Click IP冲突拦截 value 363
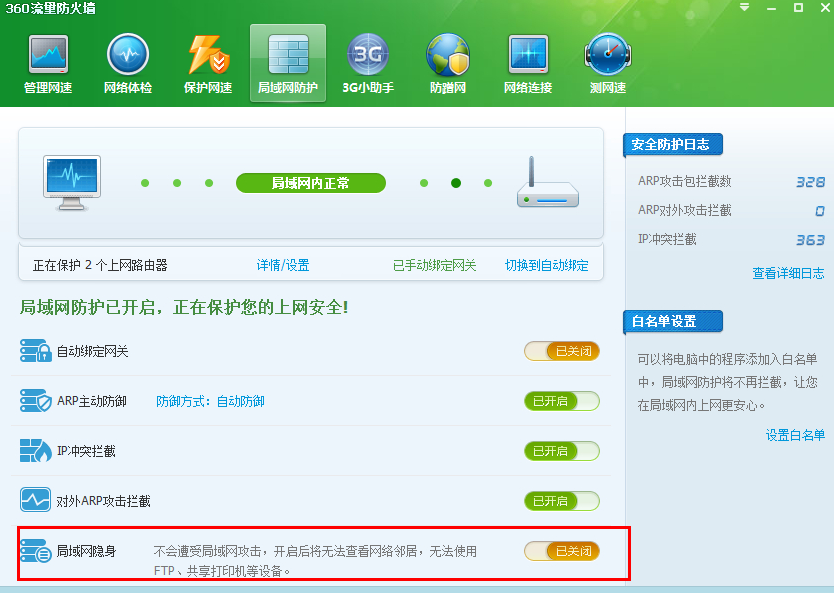 (x=810, y=240)
